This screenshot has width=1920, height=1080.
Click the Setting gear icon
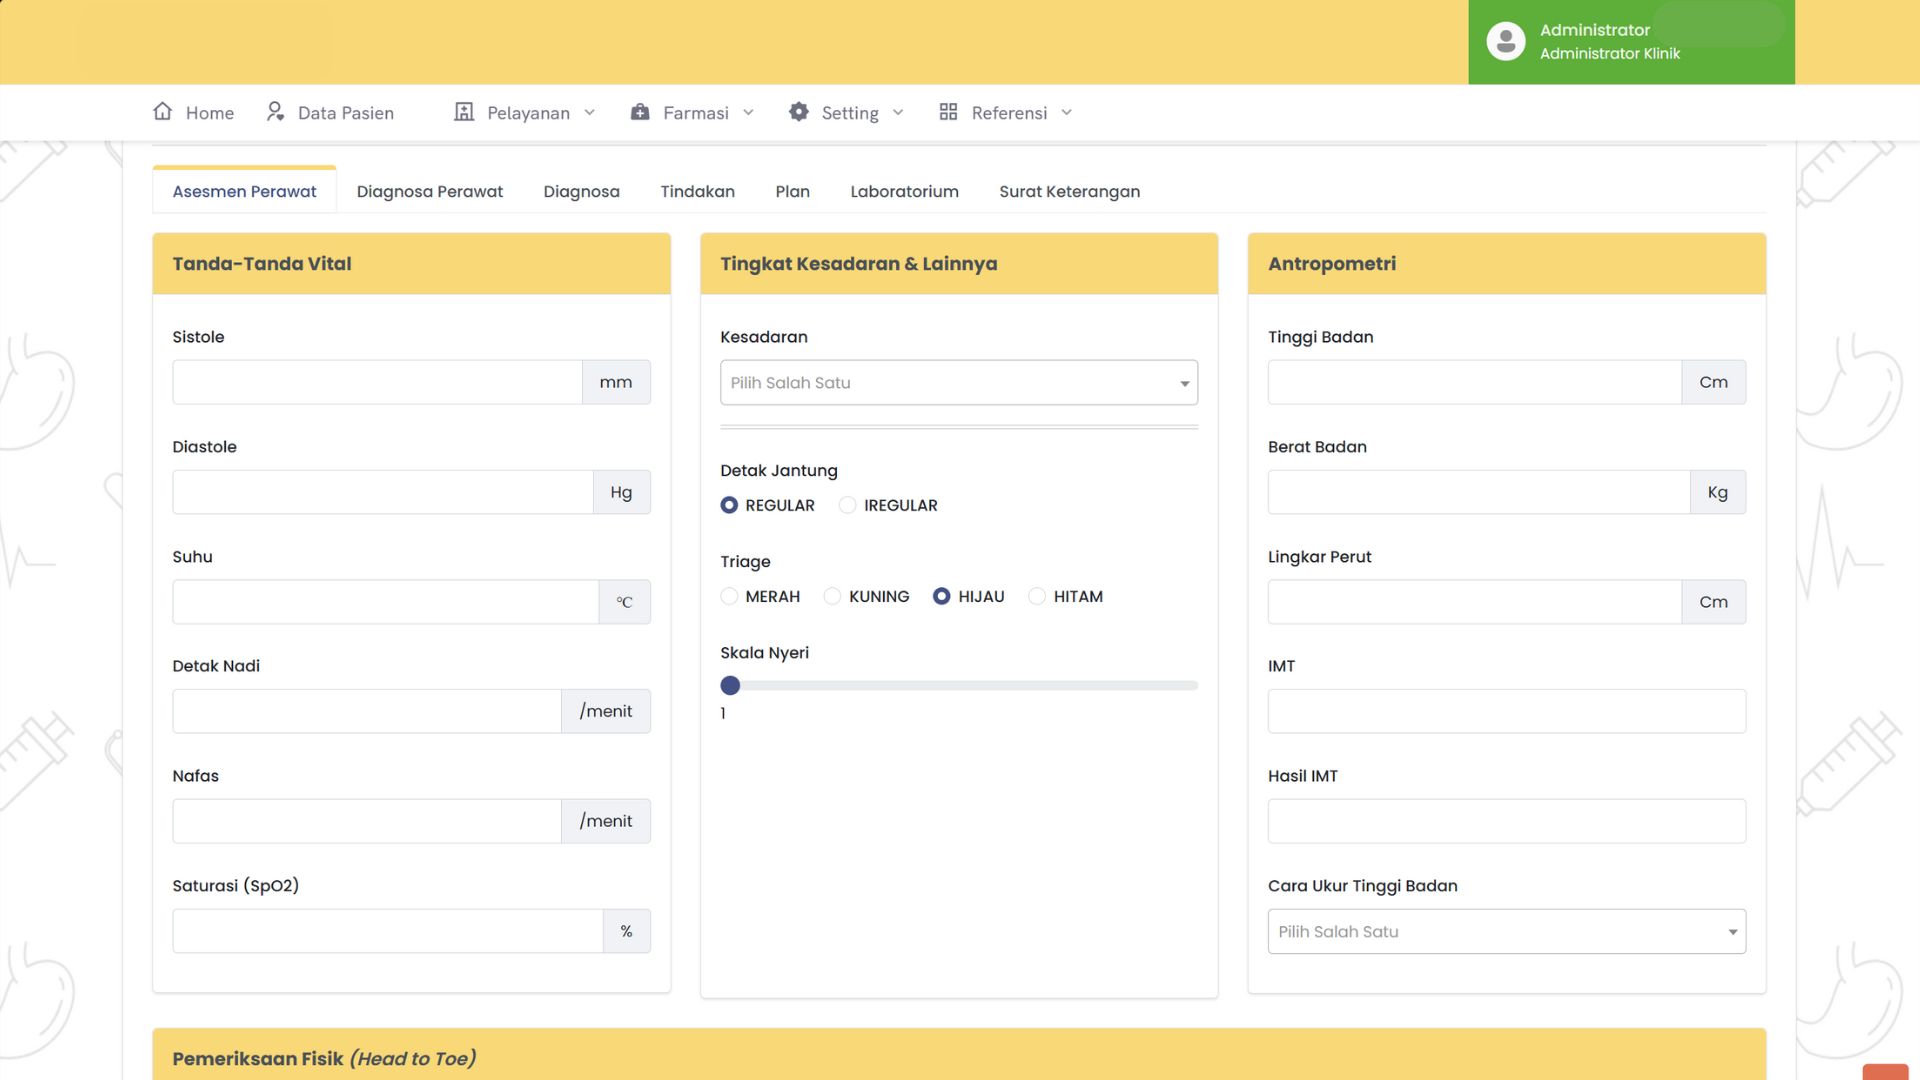[798, 112]
